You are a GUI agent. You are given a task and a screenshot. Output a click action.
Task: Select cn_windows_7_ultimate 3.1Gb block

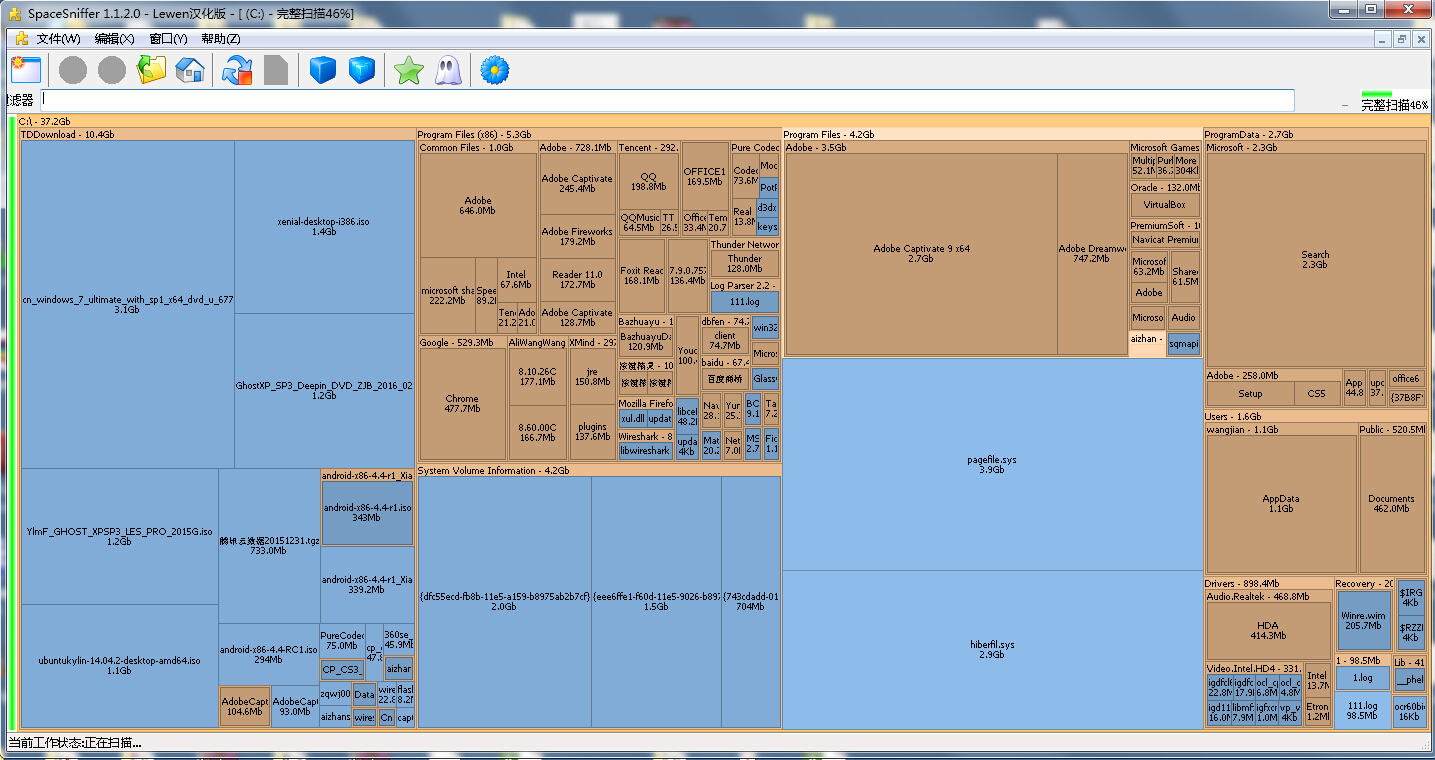click(x=127, y=304)
